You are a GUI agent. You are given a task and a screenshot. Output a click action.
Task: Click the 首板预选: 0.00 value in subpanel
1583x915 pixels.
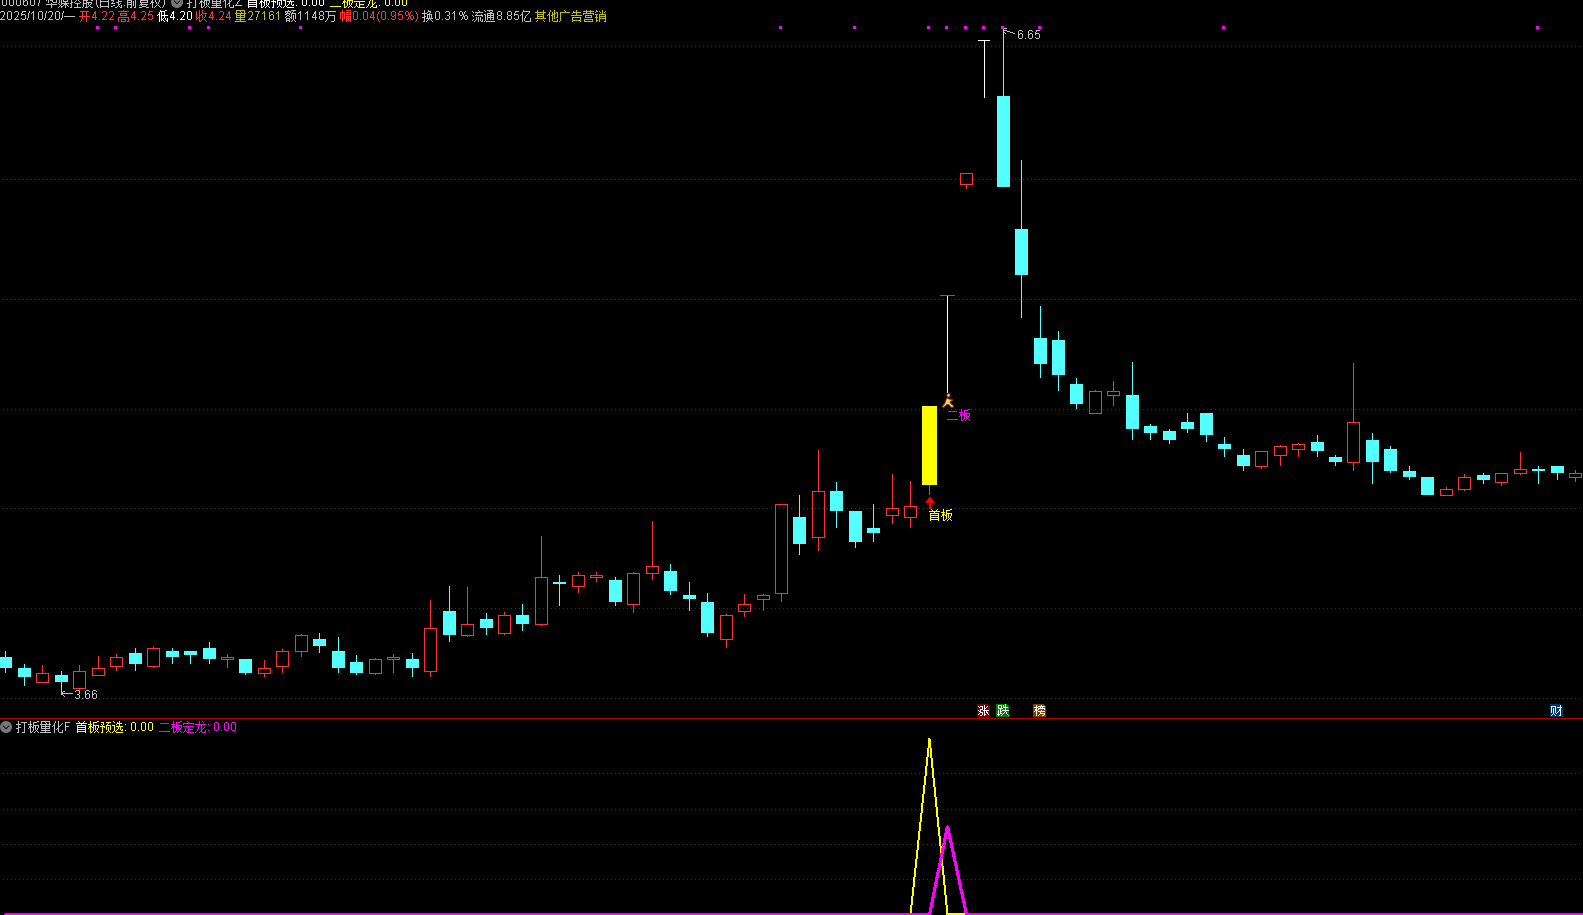click(x=115, y=727)
